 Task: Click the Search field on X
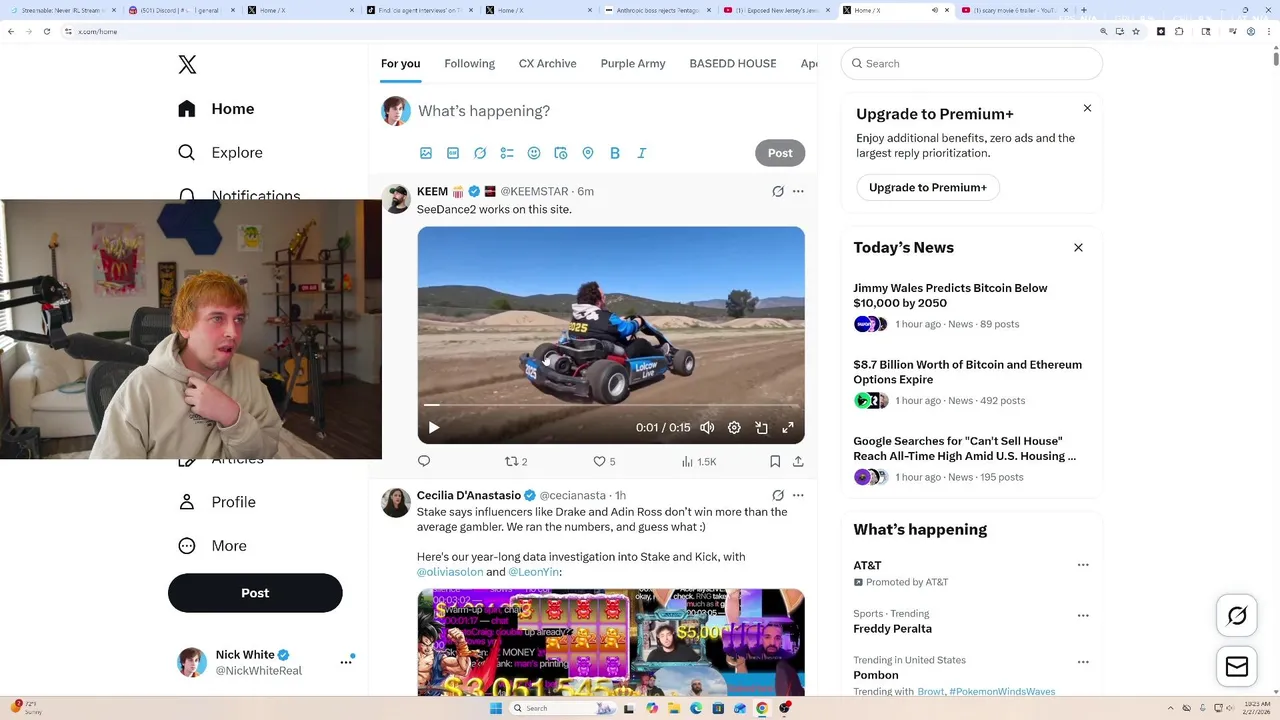coord(972,63)
